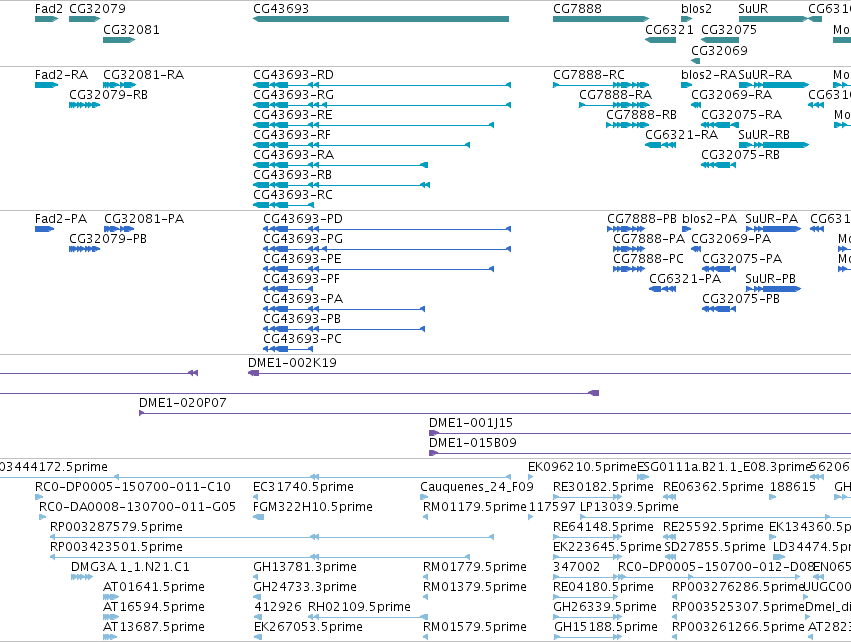Click the CG7888-PB protein label
851x642 pixels.
pos(642,219)
